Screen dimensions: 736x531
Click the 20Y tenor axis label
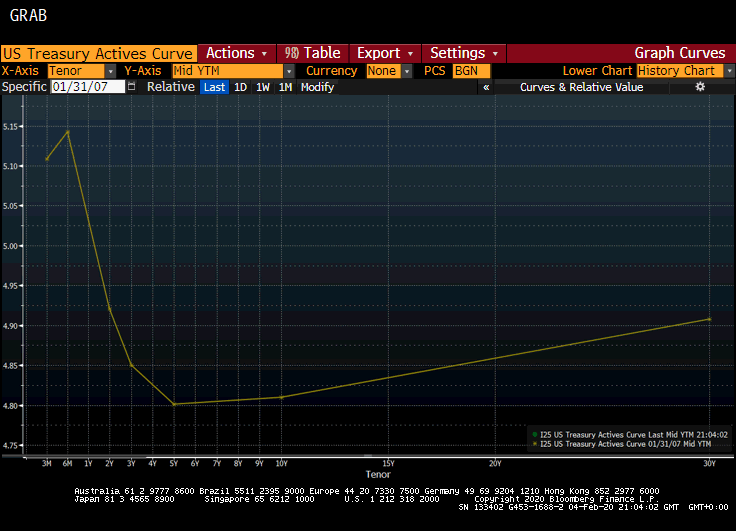[495, 463]
